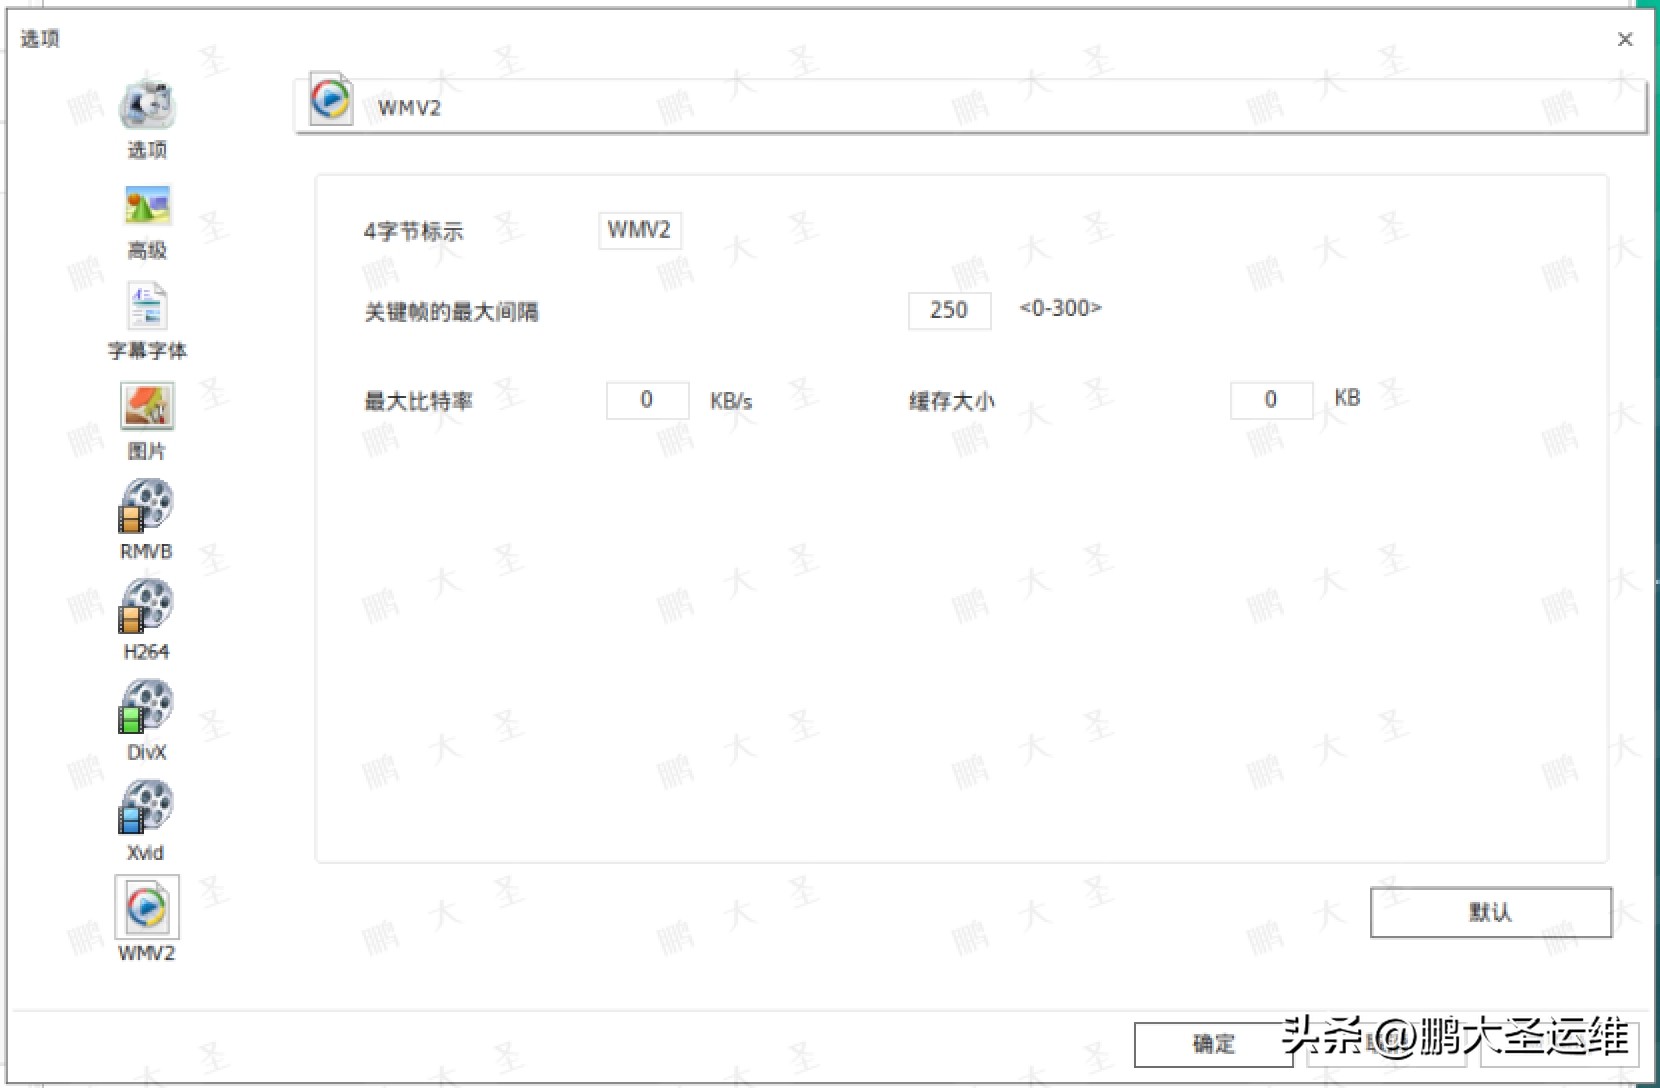Select the 选项 options sidebar icon
Viewport: 1660px width, 1088px height.
(x=146, y=104)
